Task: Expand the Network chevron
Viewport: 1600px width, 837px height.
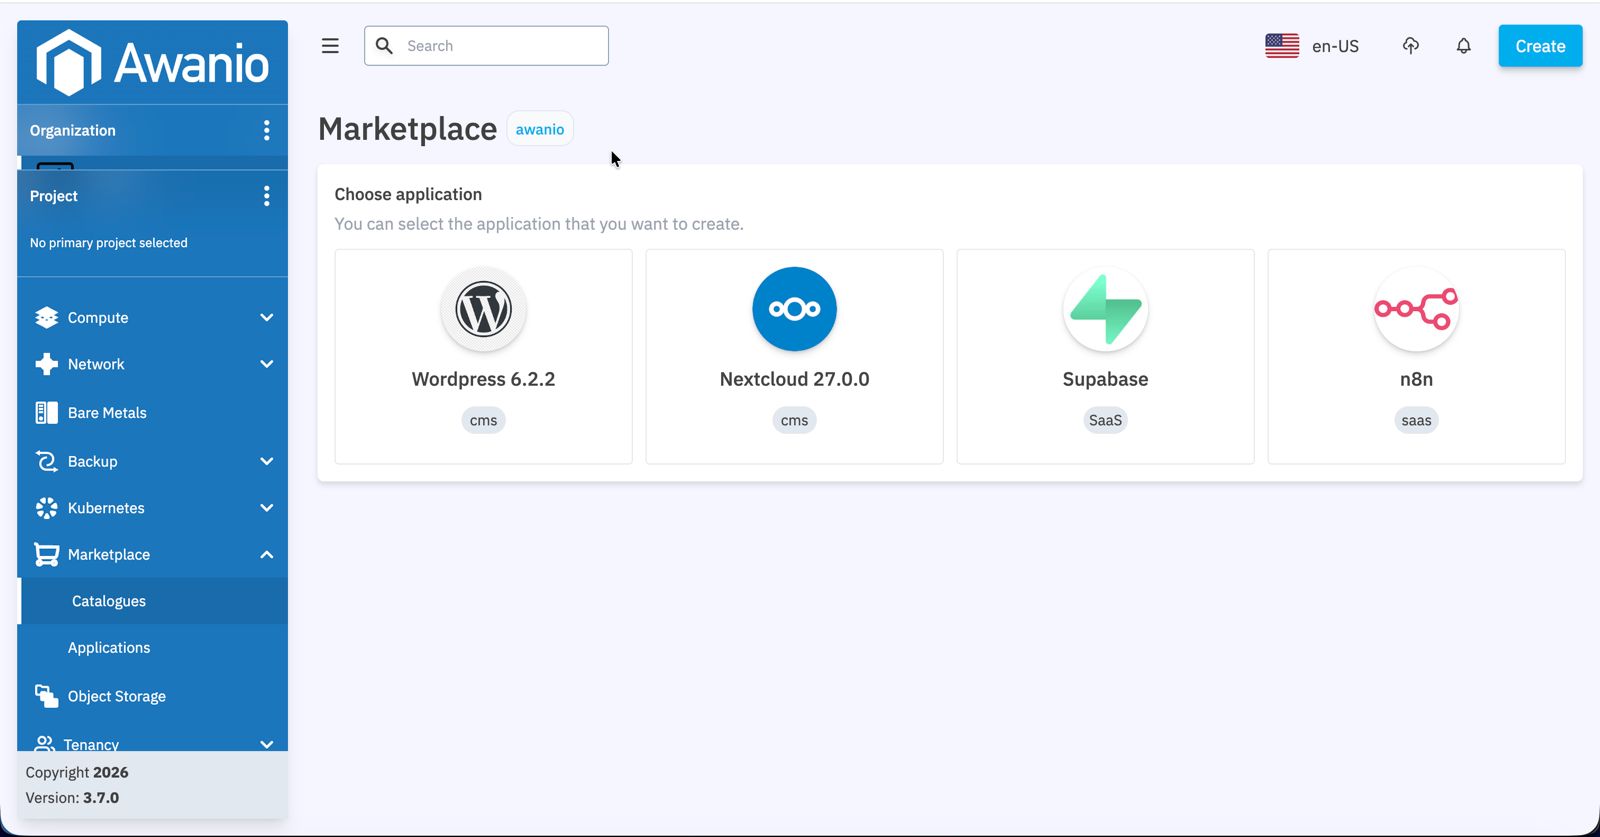Action: point(267,364)
